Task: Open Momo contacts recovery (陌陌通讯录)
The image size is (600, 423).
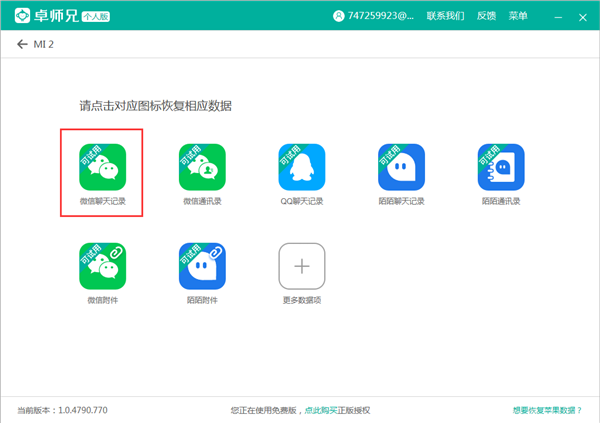Action: (501, 167)
